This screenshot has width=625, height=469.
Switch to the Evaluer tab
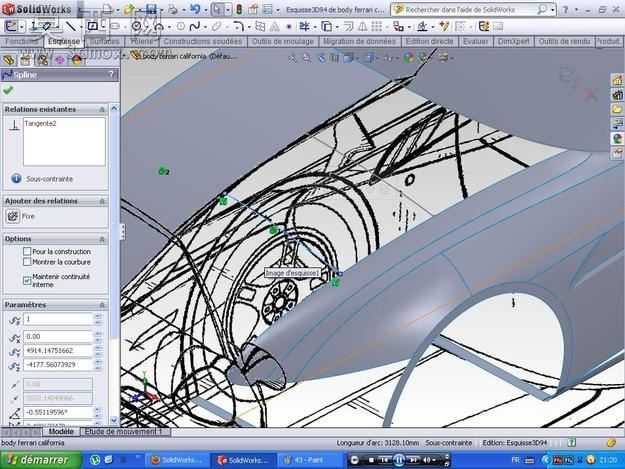pos(476,41)
